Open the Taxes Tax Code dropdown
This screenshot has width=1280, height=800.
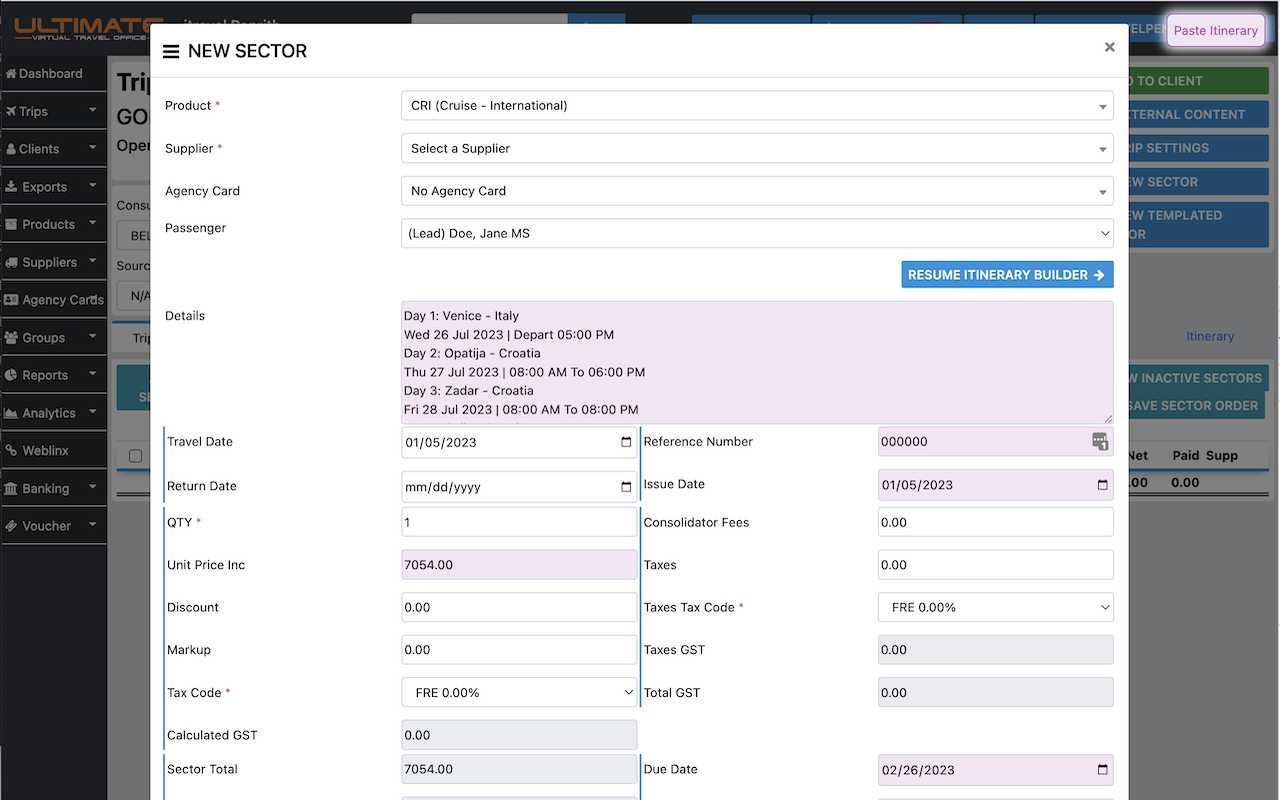[995, 608]
